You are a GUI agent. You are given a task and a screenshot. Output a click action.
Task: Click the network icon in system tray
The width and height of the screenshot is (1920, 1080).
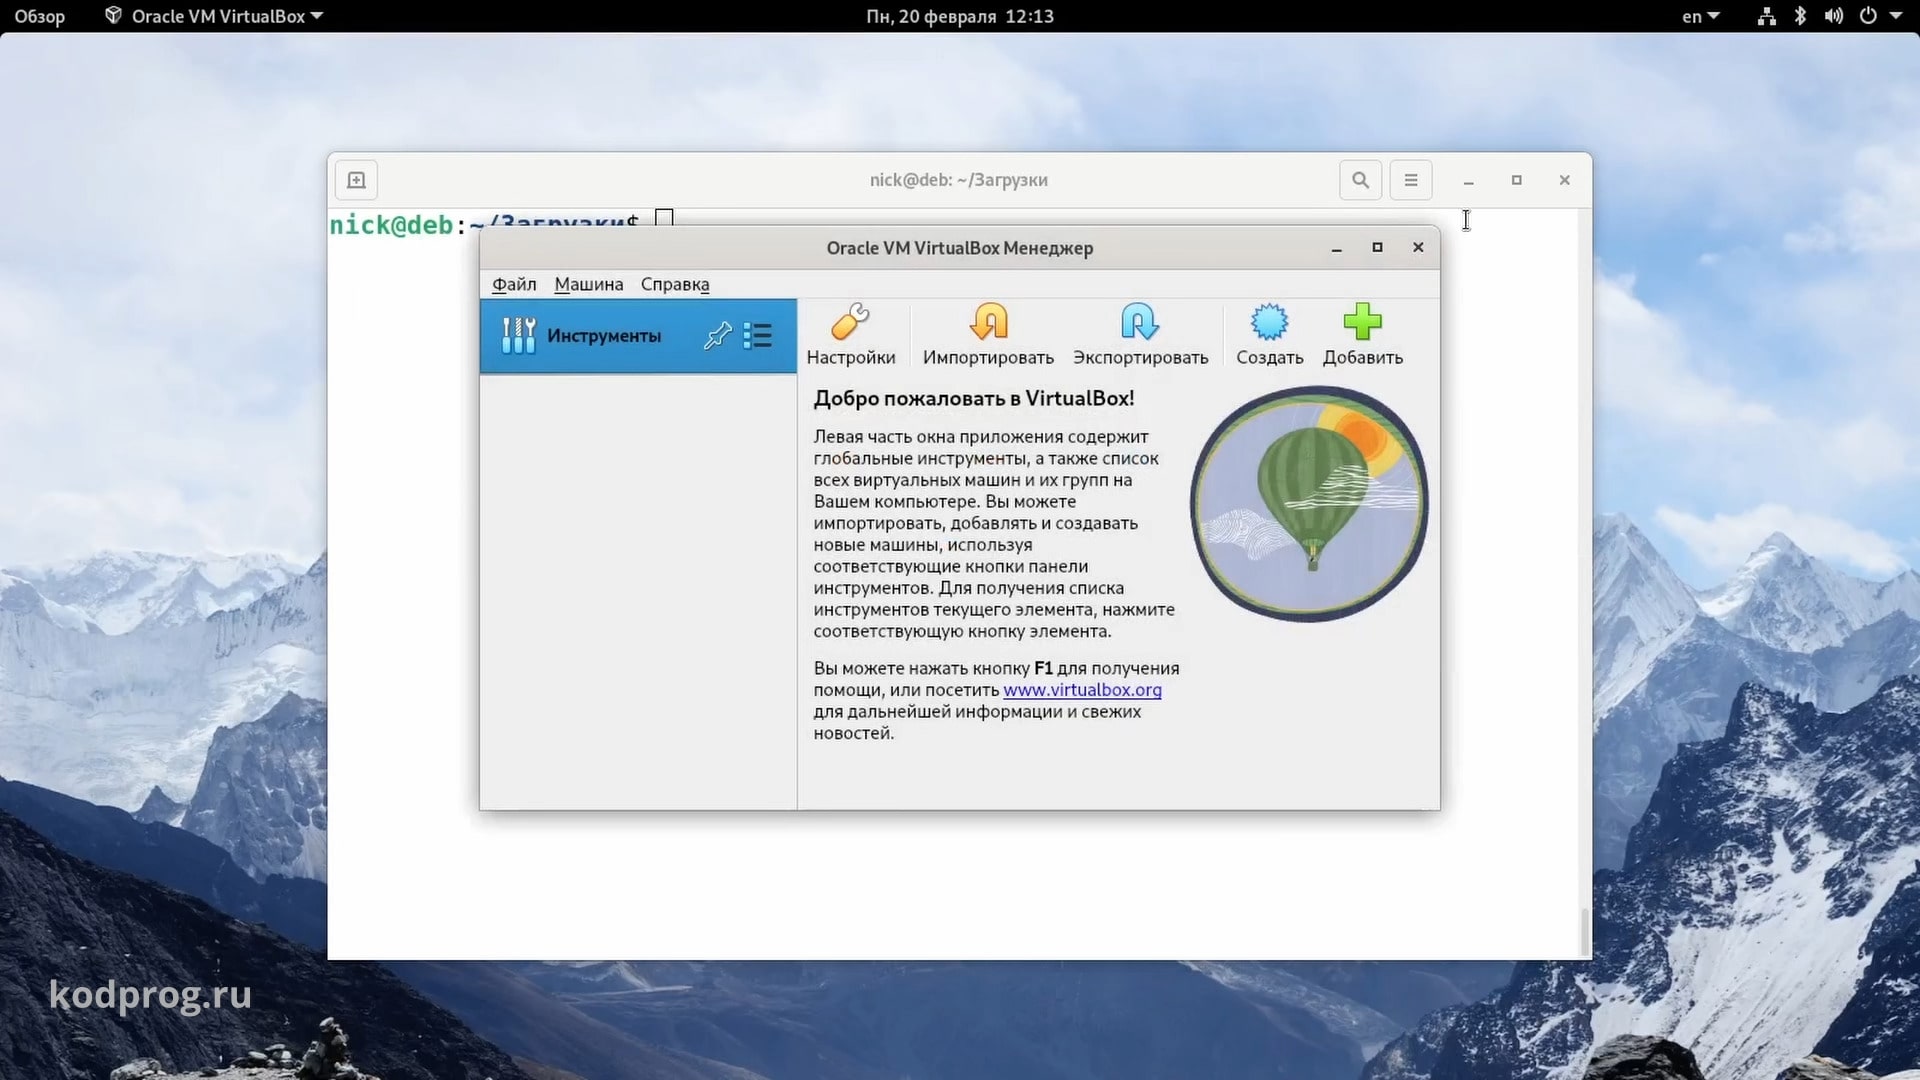[1767, 16]
